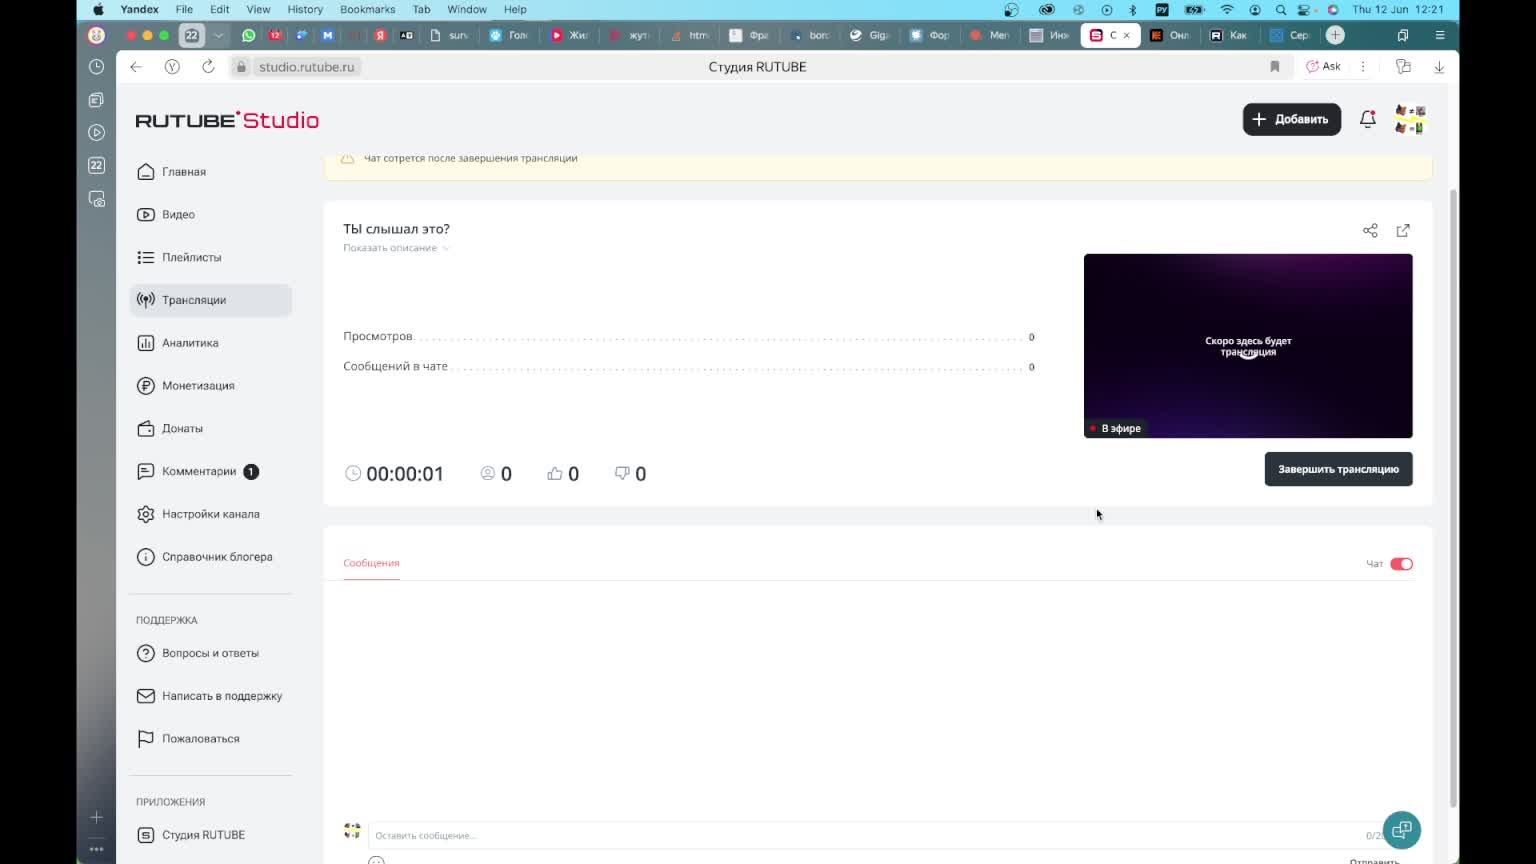
Task: Open the browser hamburger menu
Action: (1440, 35)
